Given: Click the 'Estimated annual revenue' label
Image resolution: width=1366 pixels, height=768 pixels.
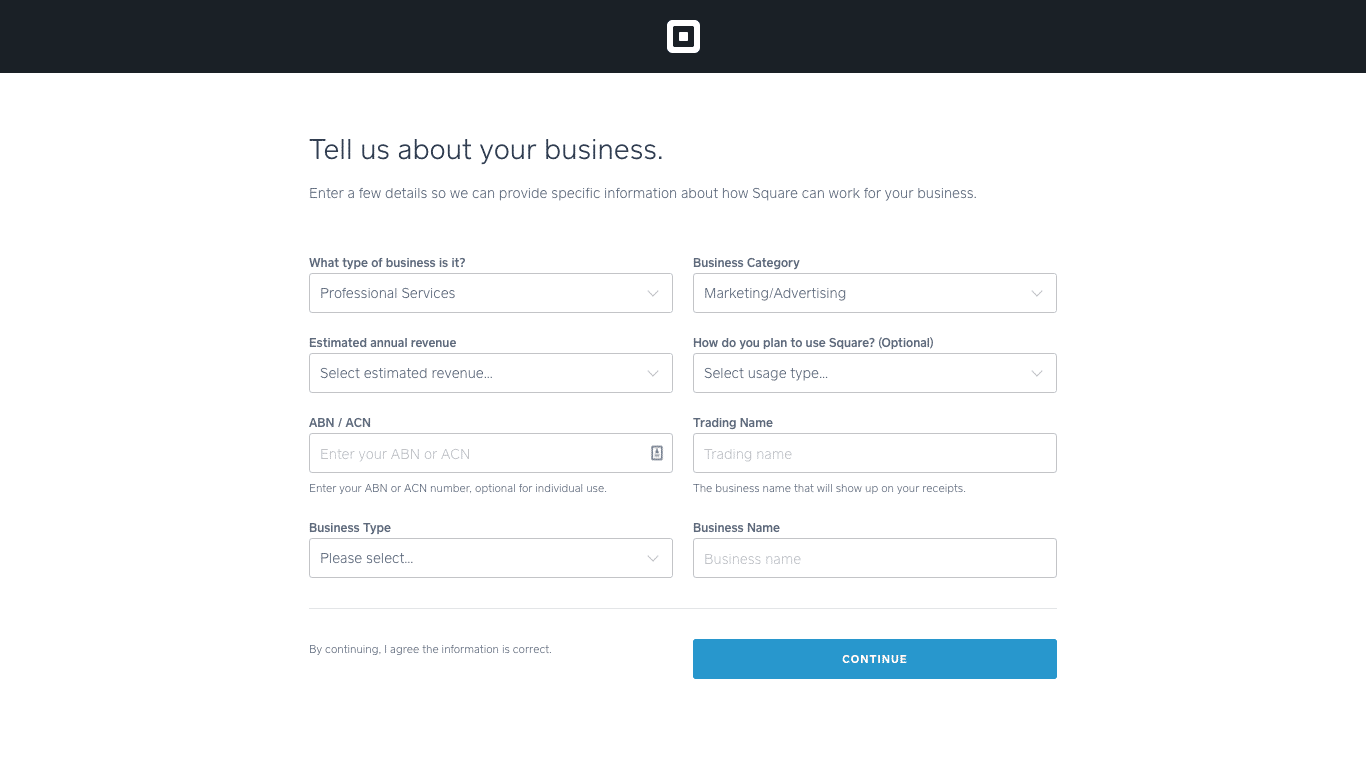Looking at the screenshot, I should (382, 343).
